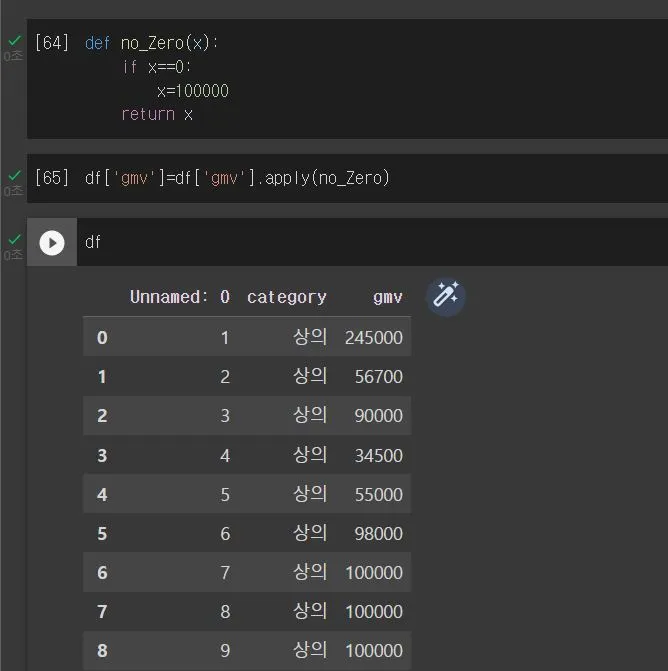Click the row index label 8
The image size is (668, 671).
pyautogui.click(x=102, y=650)
